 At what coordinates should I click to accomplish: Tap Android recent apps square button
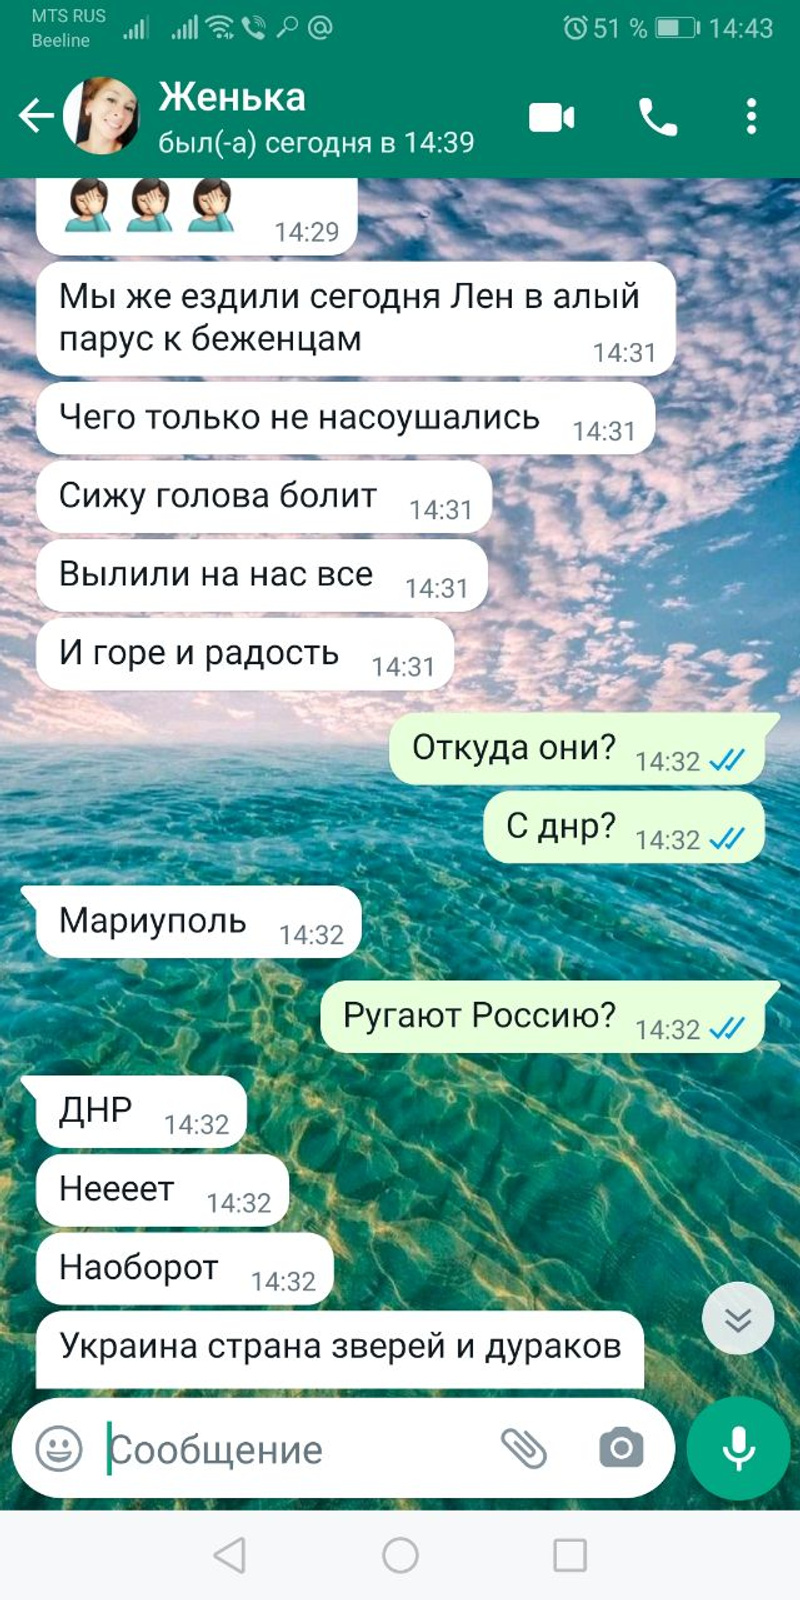[570, 1555]
